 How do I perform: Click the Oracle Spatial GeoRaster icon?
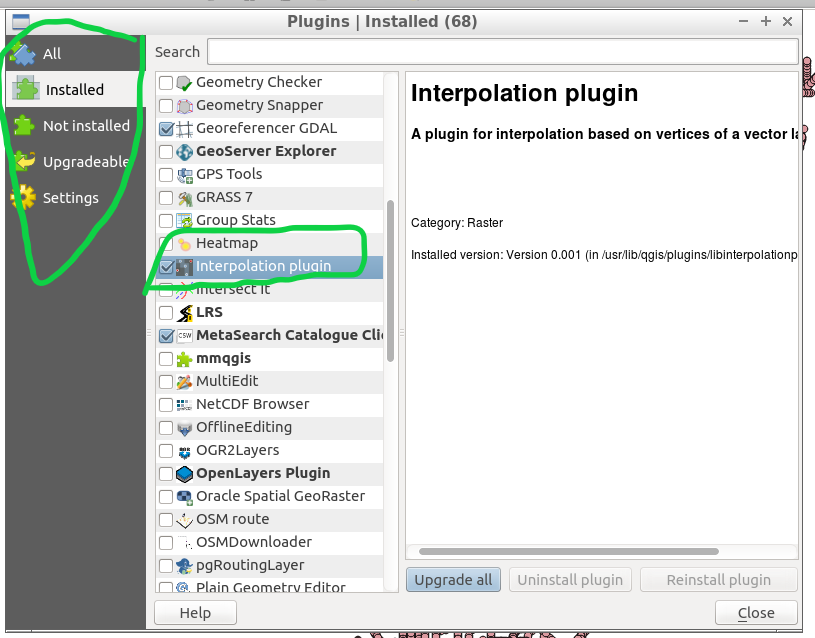(x=184, y=497)
